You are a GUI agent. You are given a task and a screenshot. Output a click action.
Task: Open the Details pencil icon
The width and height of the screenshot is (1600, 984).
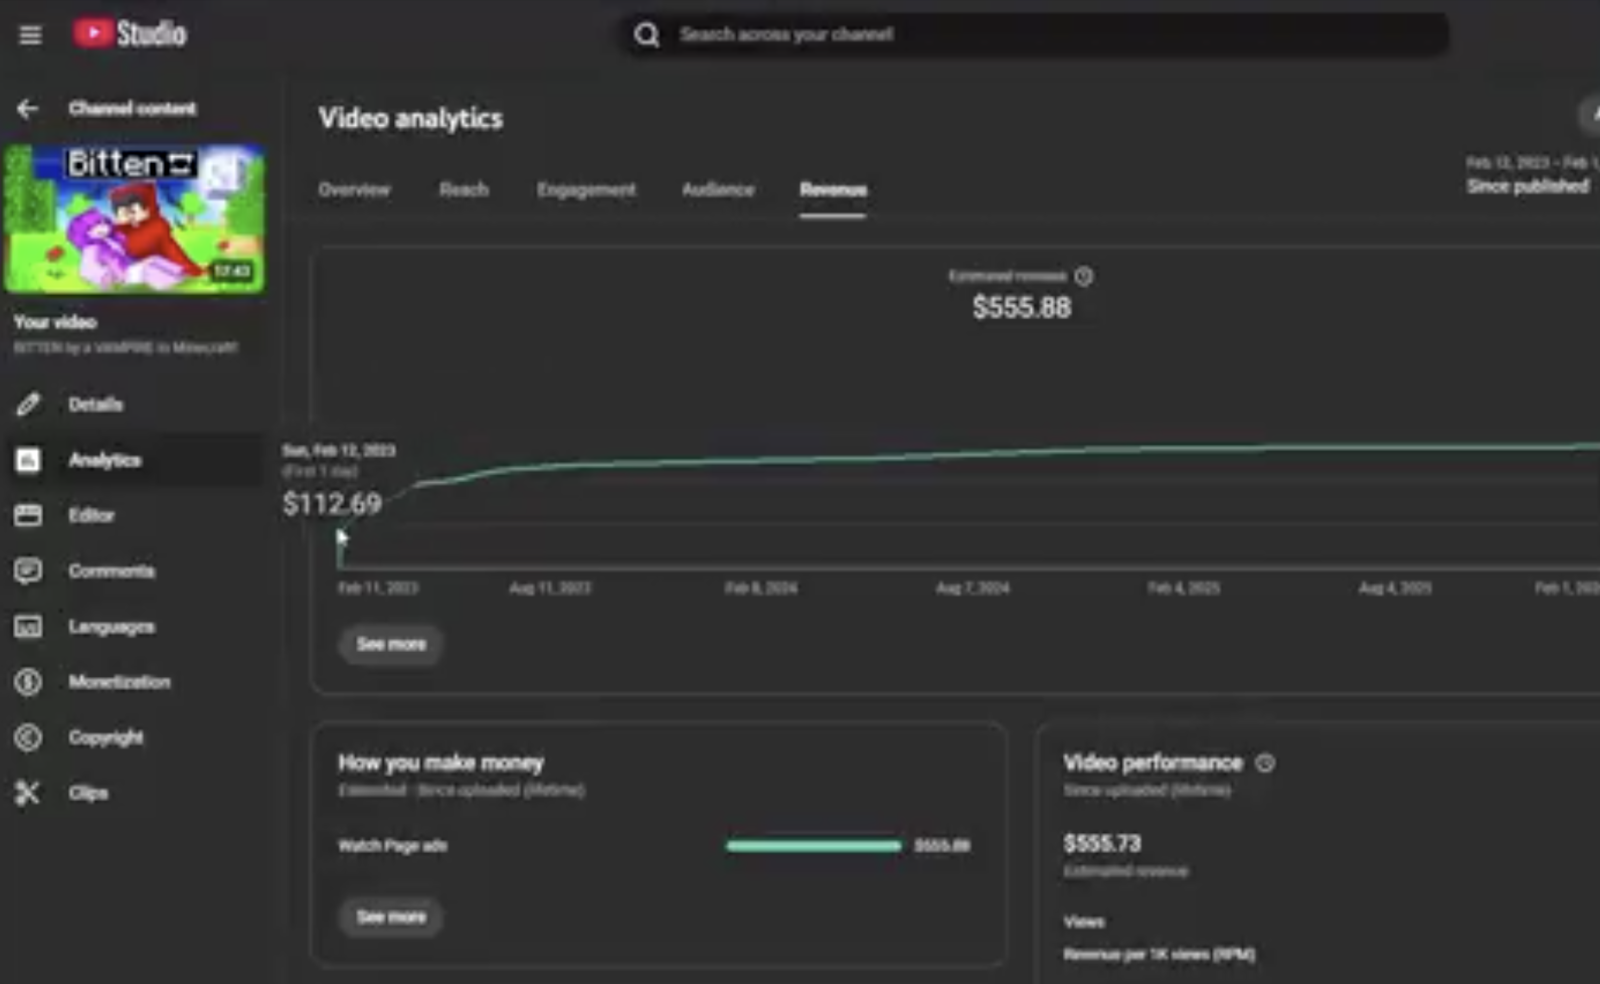[x=29, y=403]
